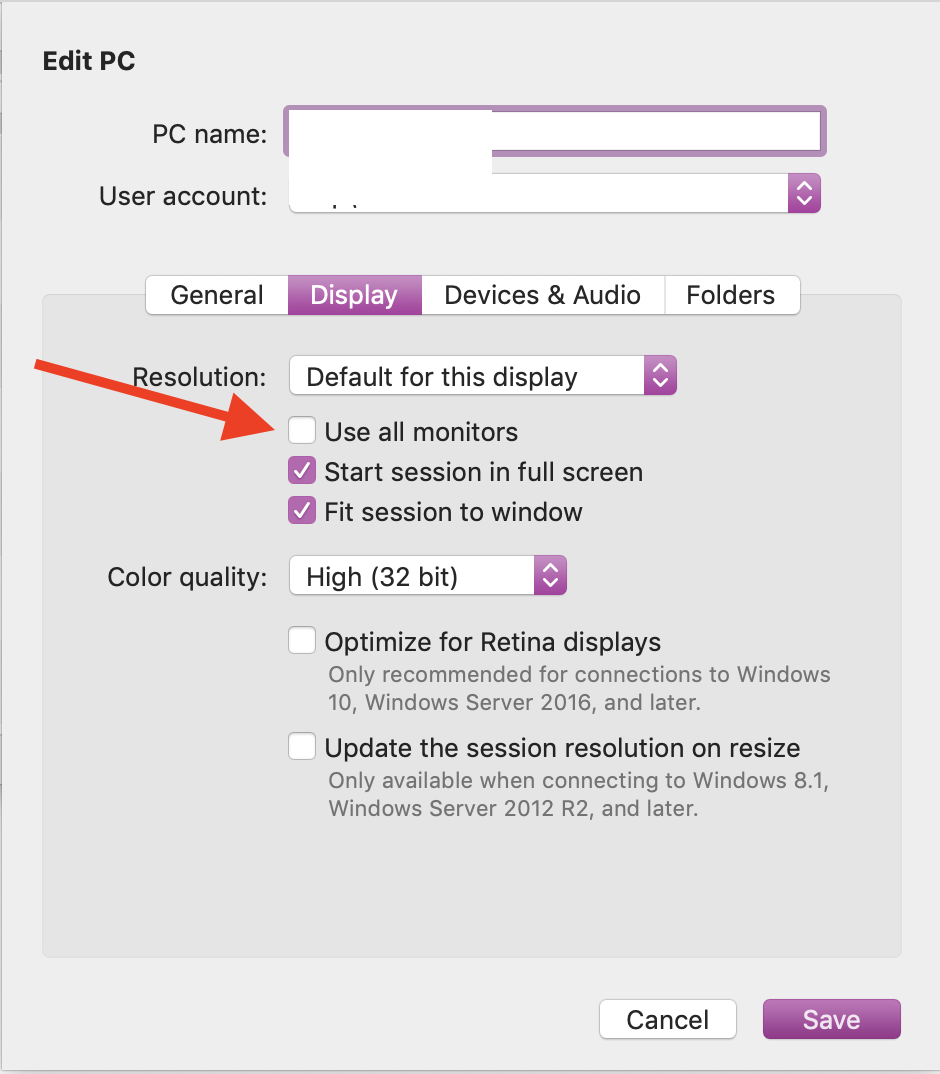Click the User account chevron icon
Screen dimensions: 940x1074
[x=804, y=194]
